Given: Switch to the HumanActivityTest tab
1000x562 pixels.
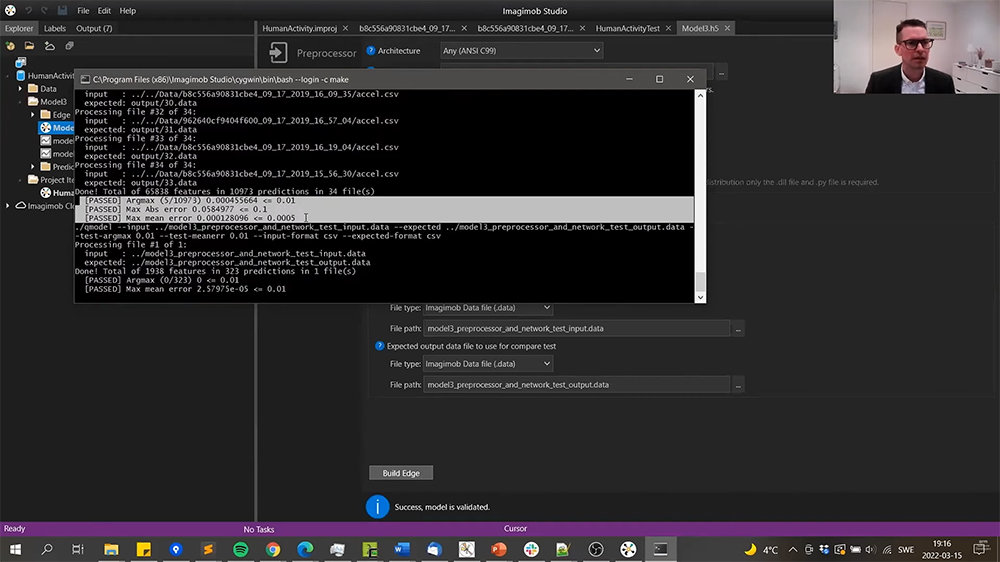Looking at the screenshot, I should 628,28.
